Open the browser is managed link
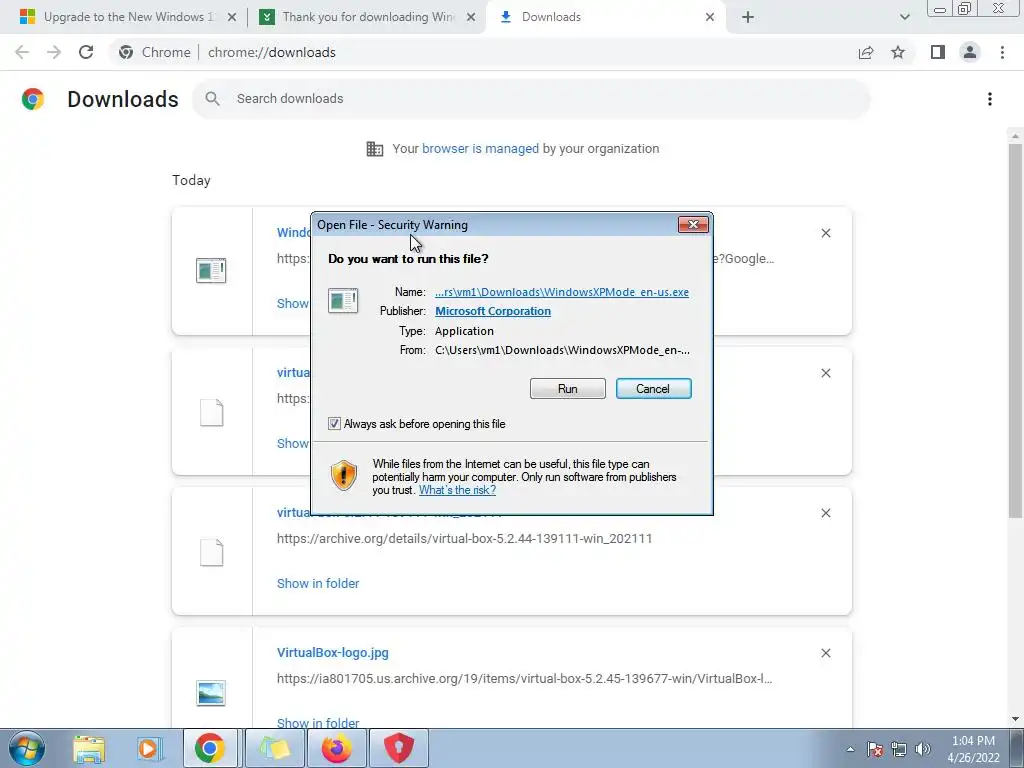The width and height of the screenshot is (1024, 768). 480,149
